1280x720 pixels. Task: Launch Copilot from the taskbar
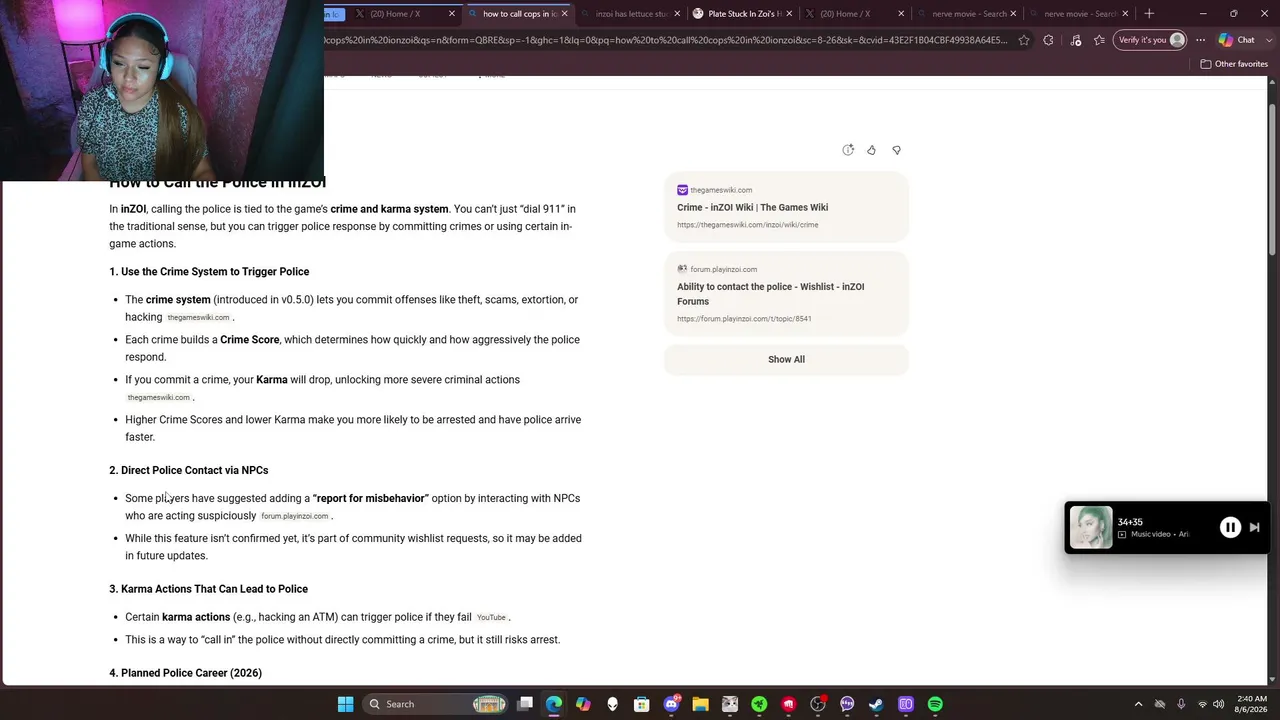click(x=583, y=704)
